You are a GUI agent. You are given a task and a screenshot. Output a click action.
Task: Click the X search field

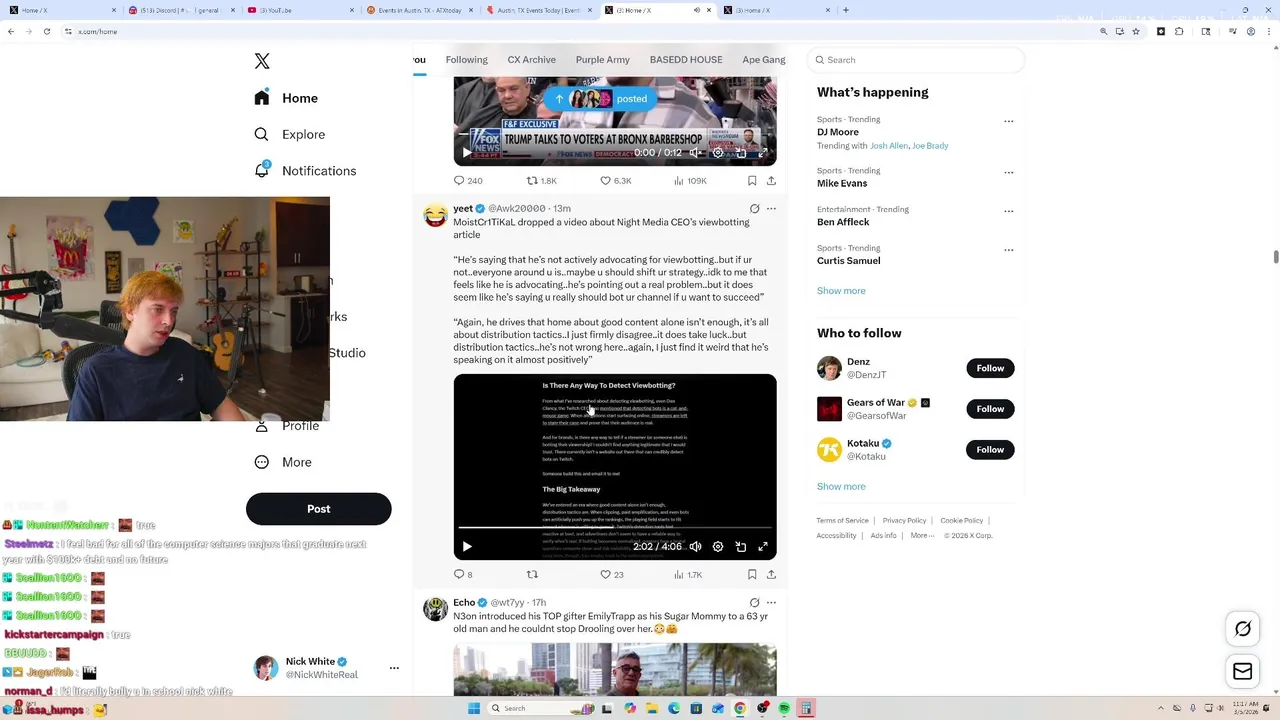click(916, 60)
